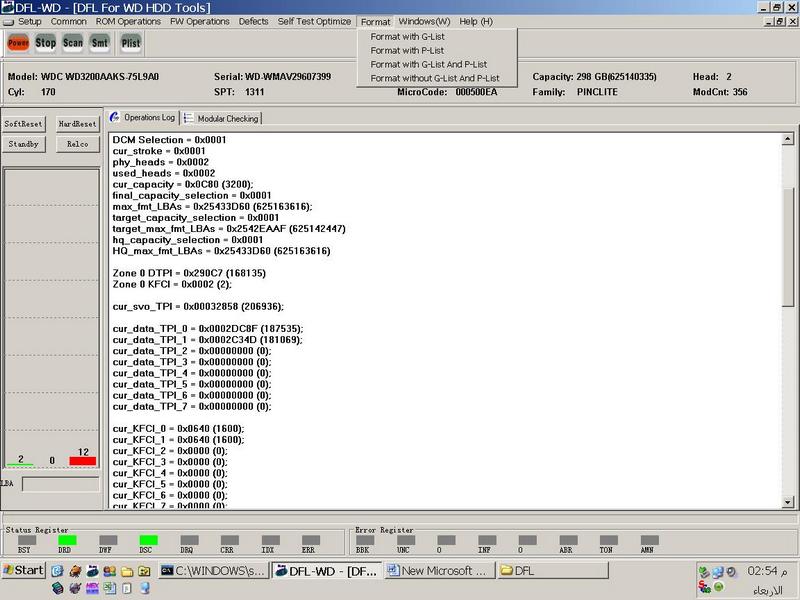Open the Smt toolbar tool

point(99,43)
